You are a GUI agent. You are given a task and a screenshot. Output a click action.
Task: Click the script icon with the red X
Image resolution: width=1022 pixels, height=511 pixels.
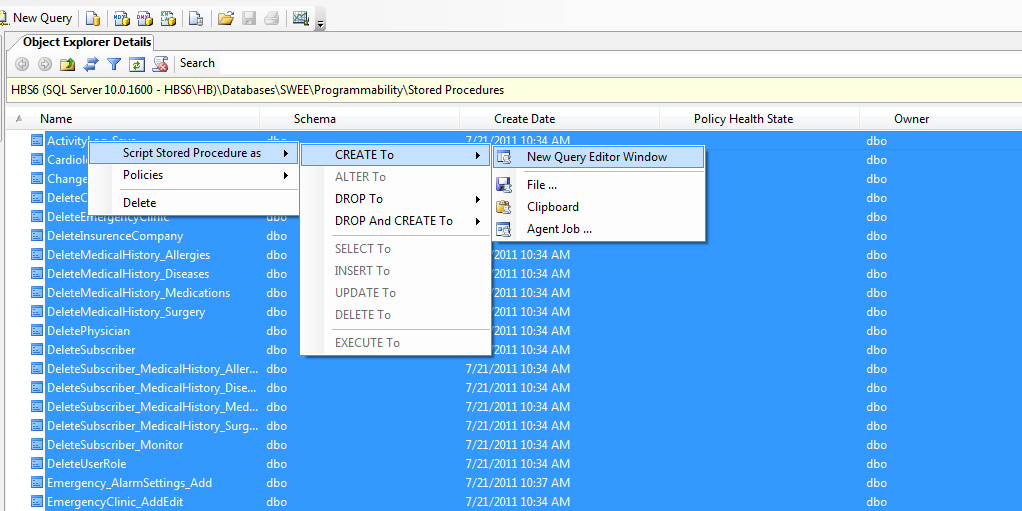click(160, 64)
